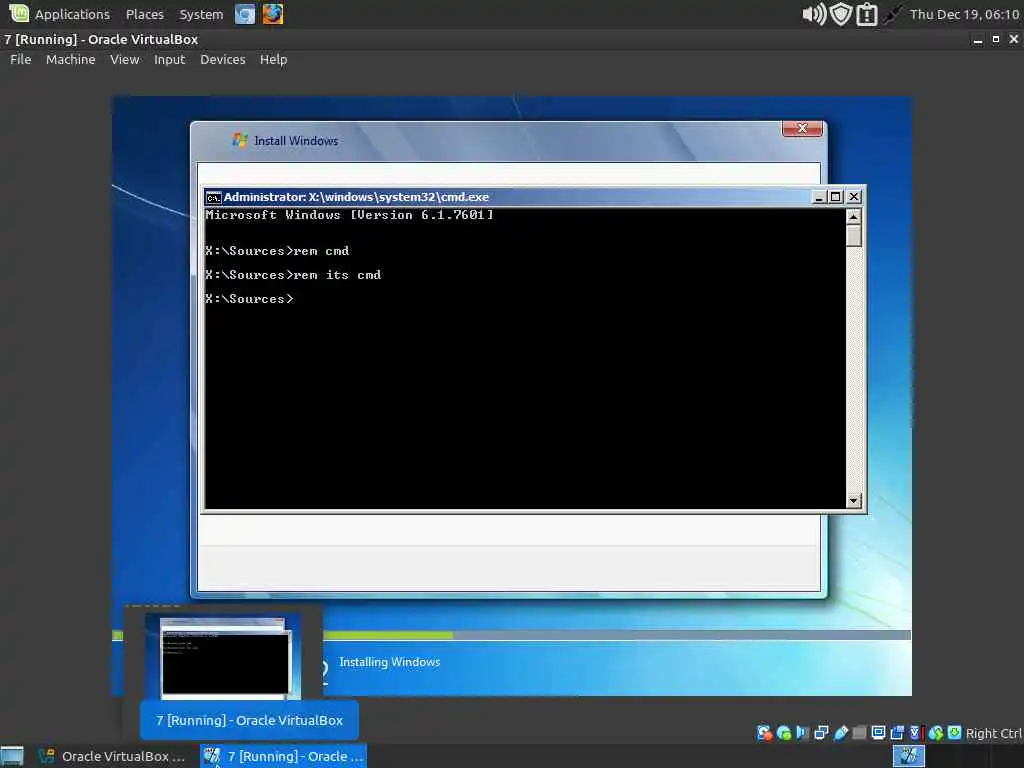The height and width of the screenshot is (768, 1024).
Task: Click the cmd scrollbar up arrow
Action: (854, 216)
